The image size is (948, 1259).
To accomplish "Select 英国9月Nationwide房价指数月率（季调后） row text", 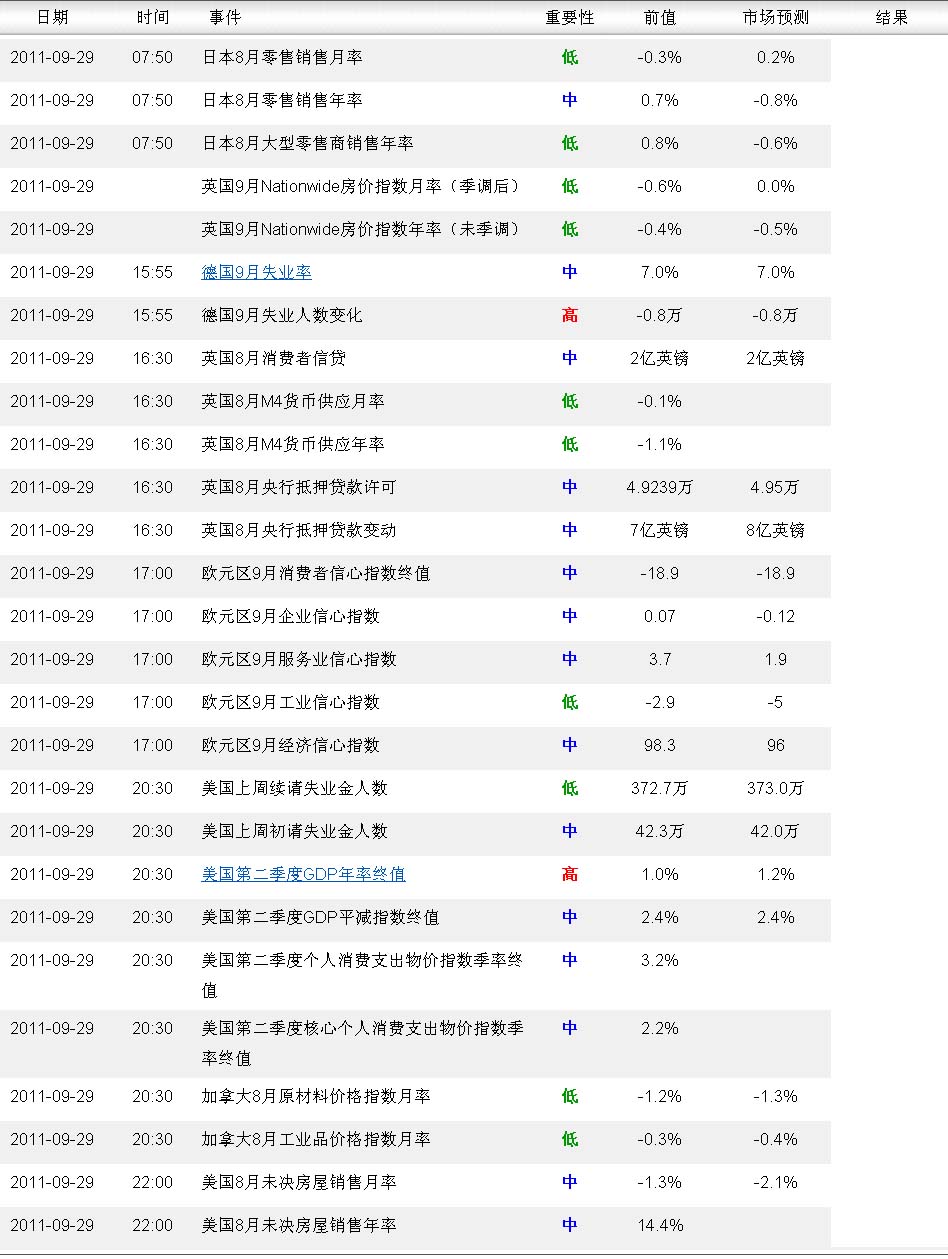I will coord(361,186).
